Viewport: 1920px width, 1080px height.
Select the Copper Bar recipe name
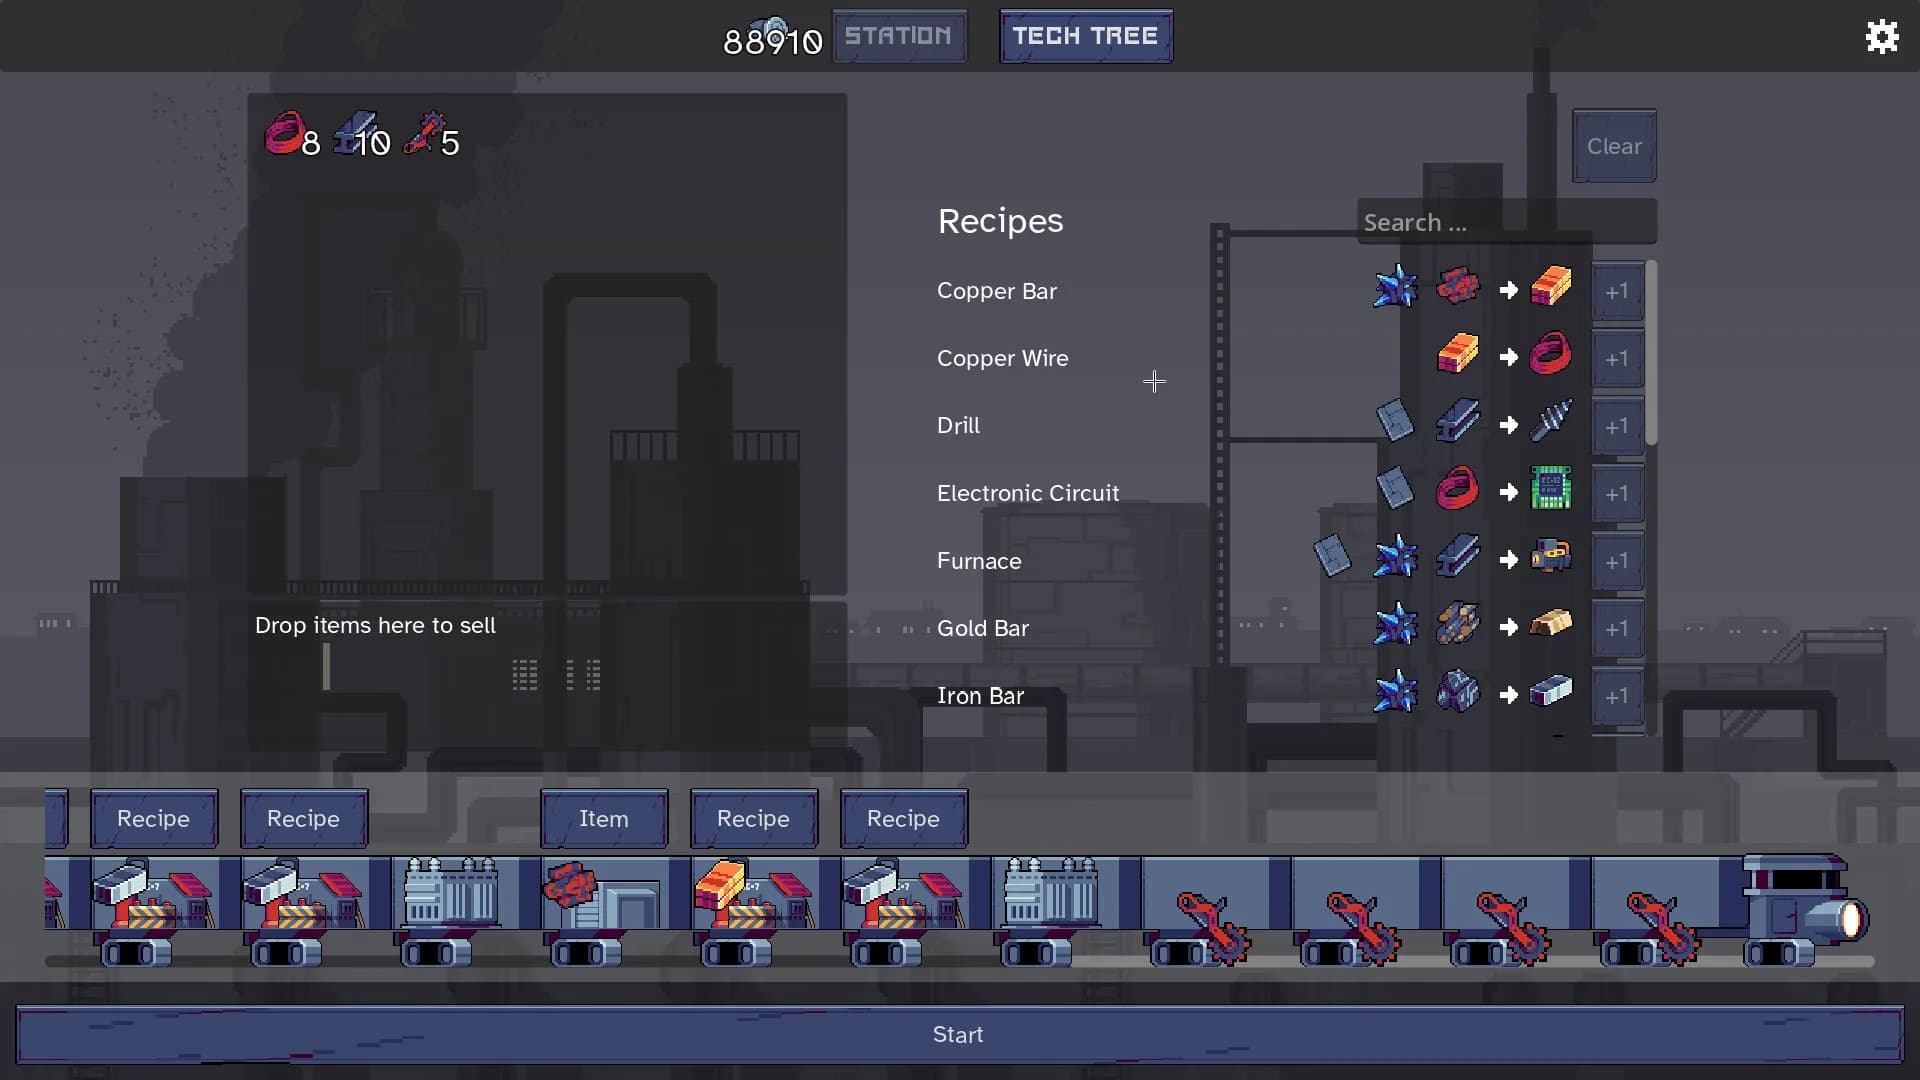click(x=997, y=291)
